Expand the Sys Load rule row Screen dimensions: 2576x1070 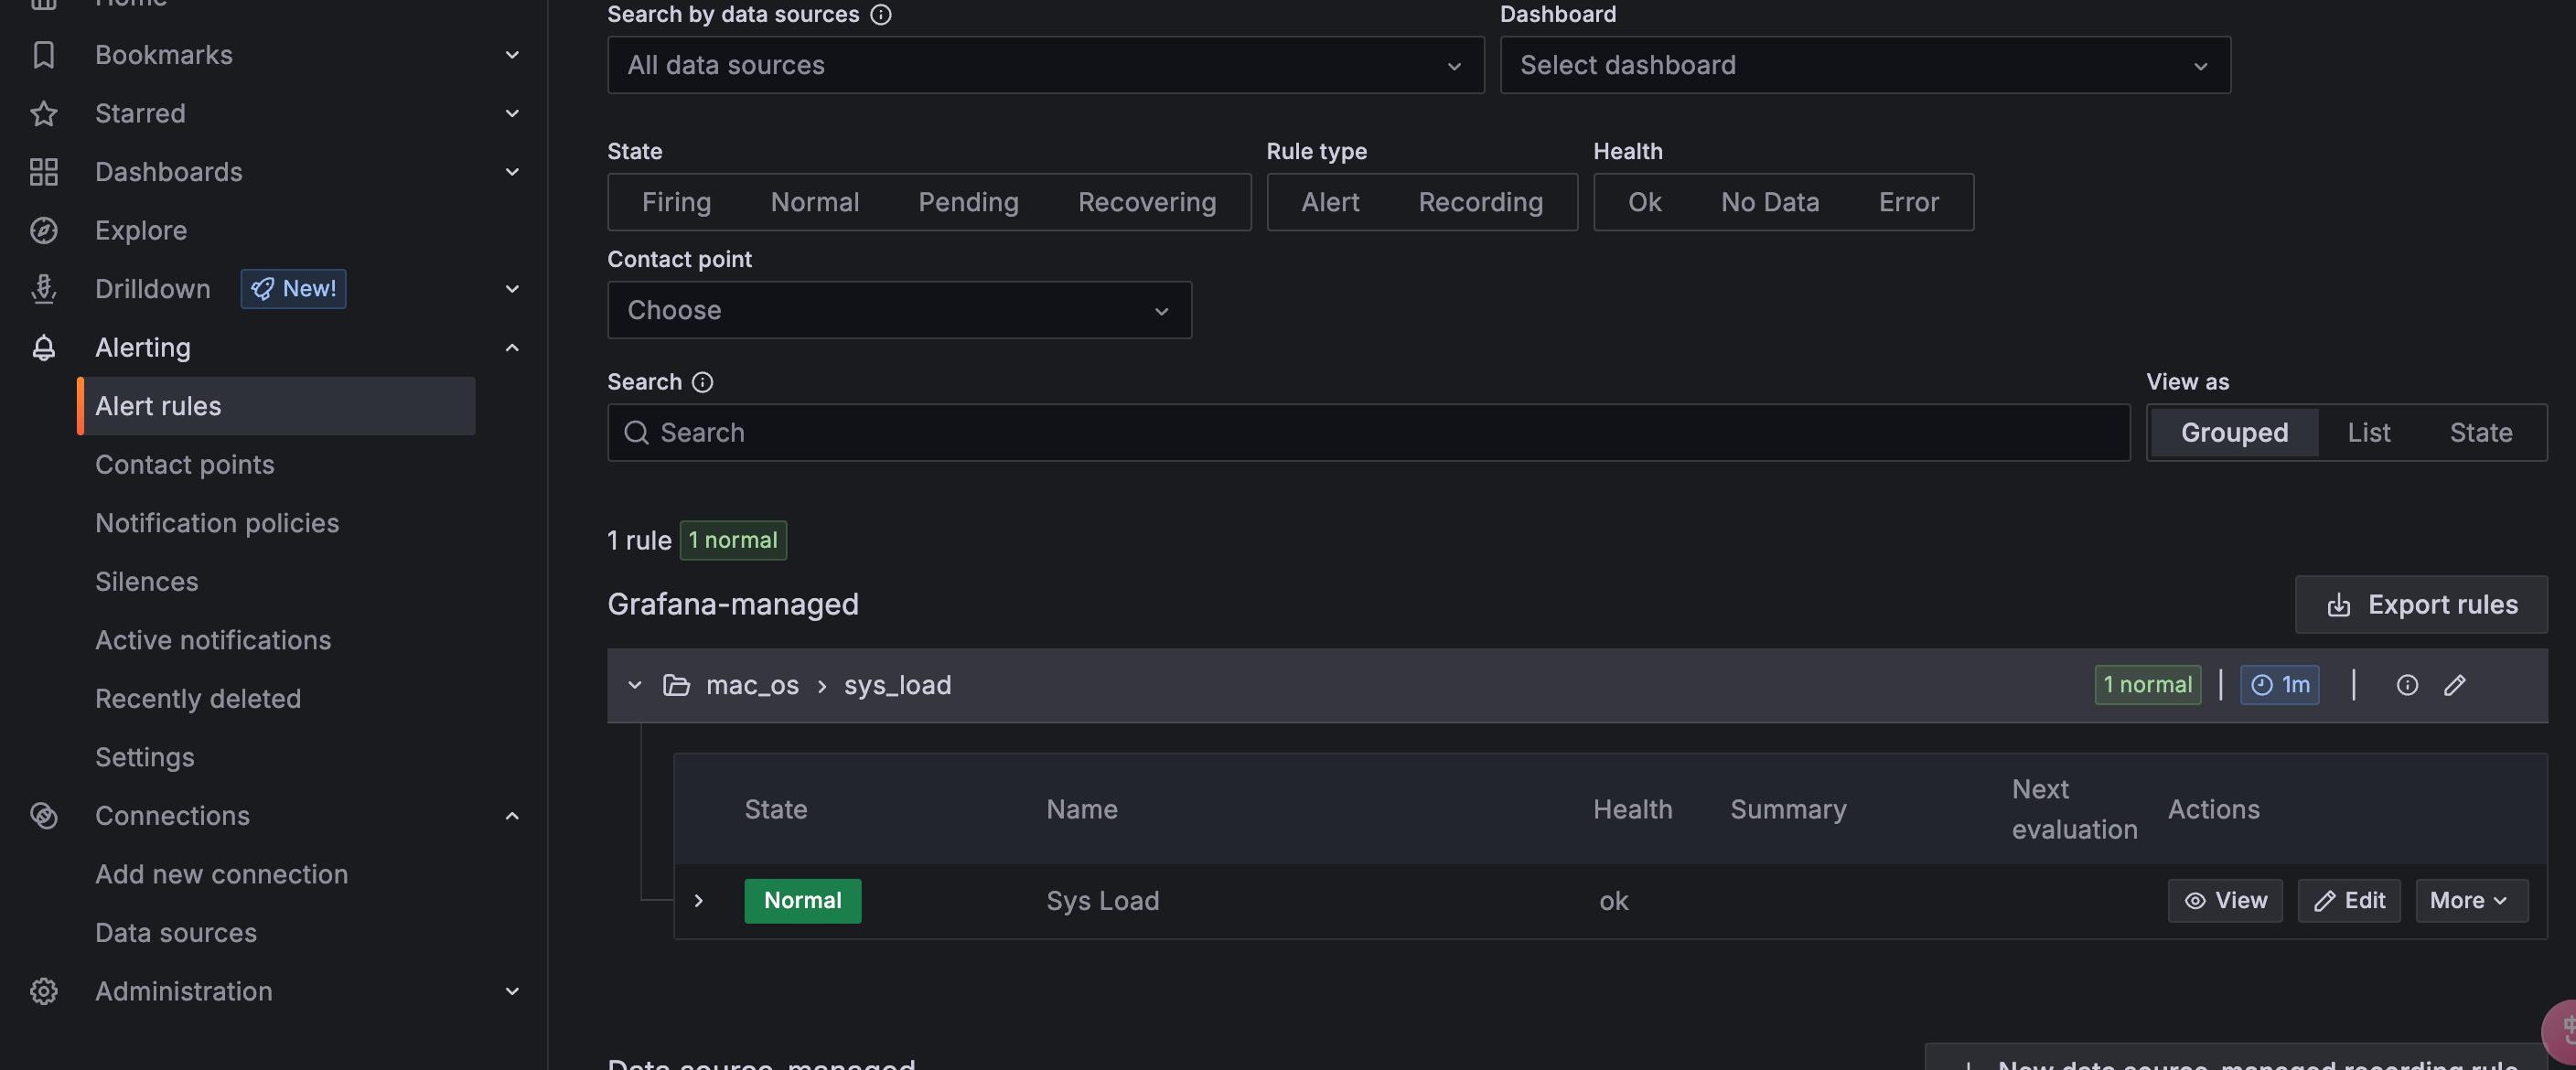pyautogui.click(x=699, y=900)
